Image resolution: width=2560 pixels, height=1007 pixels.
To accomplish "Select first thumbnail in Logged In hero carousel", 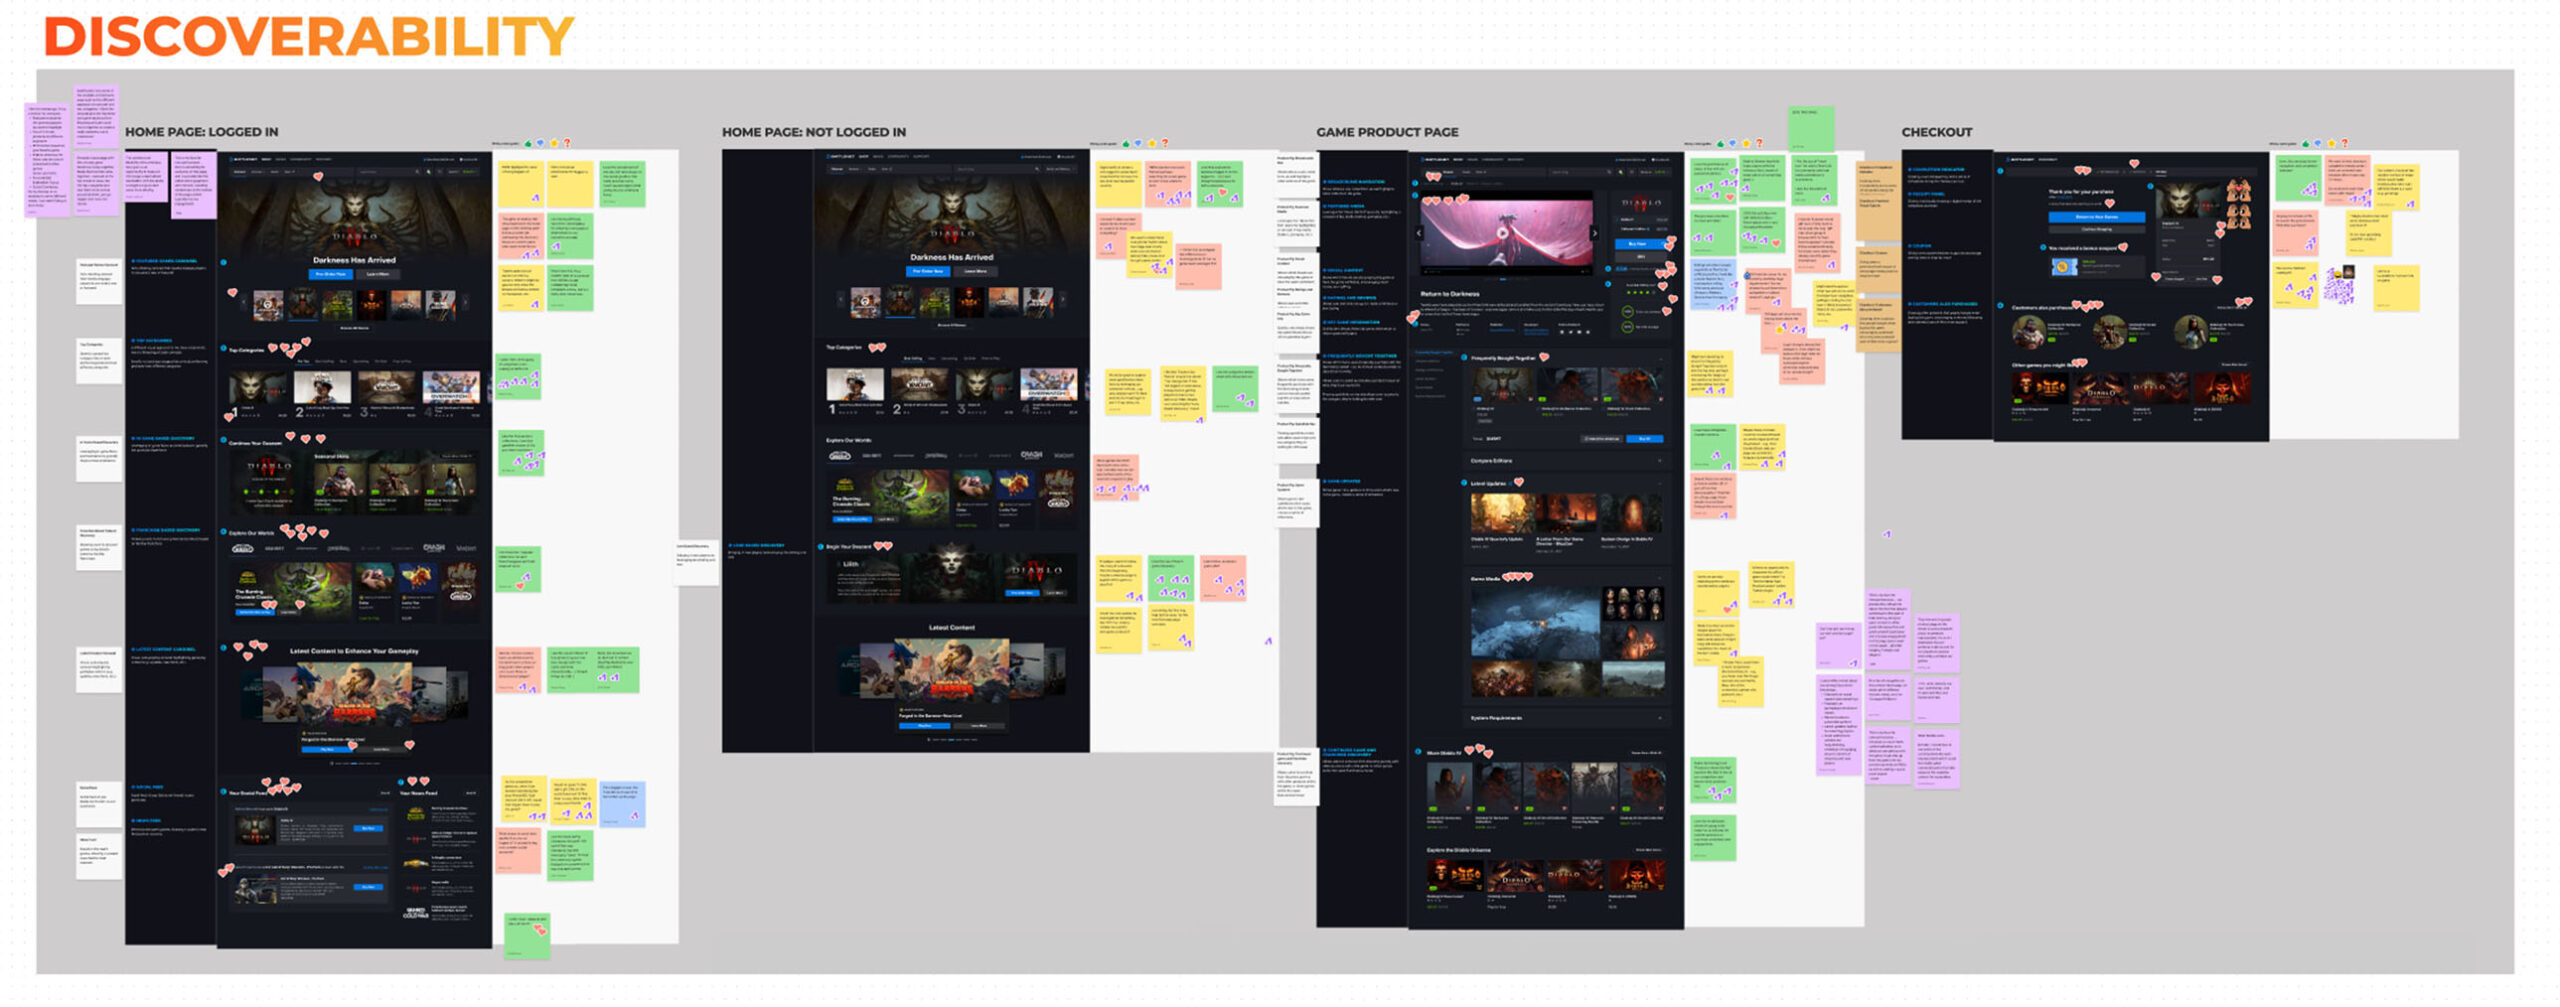I will [x=268, y=305].
